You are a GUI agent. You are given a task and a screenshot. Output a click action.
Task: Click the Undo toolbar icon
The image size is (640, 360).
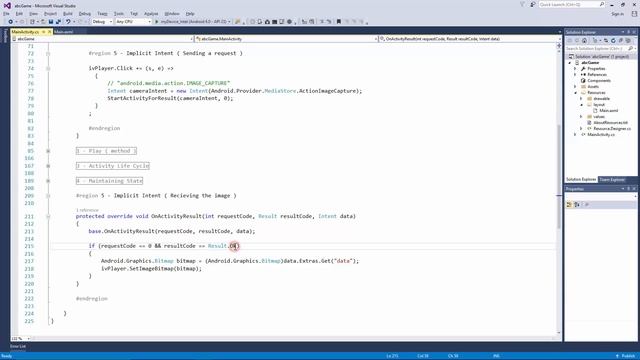coord(68,22)
